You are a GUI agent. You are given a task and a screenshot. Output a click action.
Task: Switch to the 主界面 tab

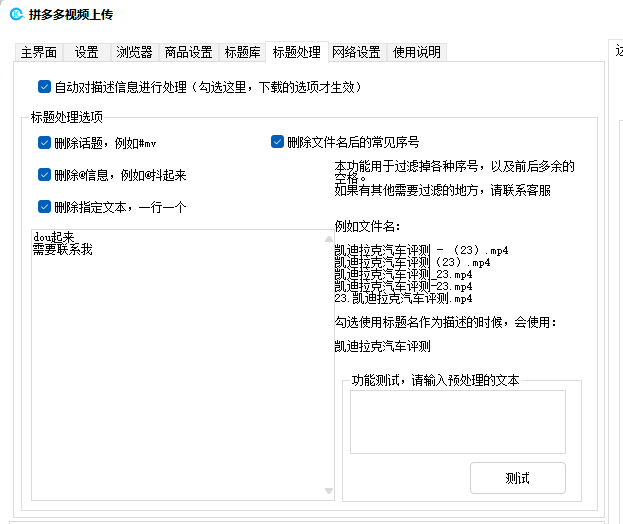point(39,52)
